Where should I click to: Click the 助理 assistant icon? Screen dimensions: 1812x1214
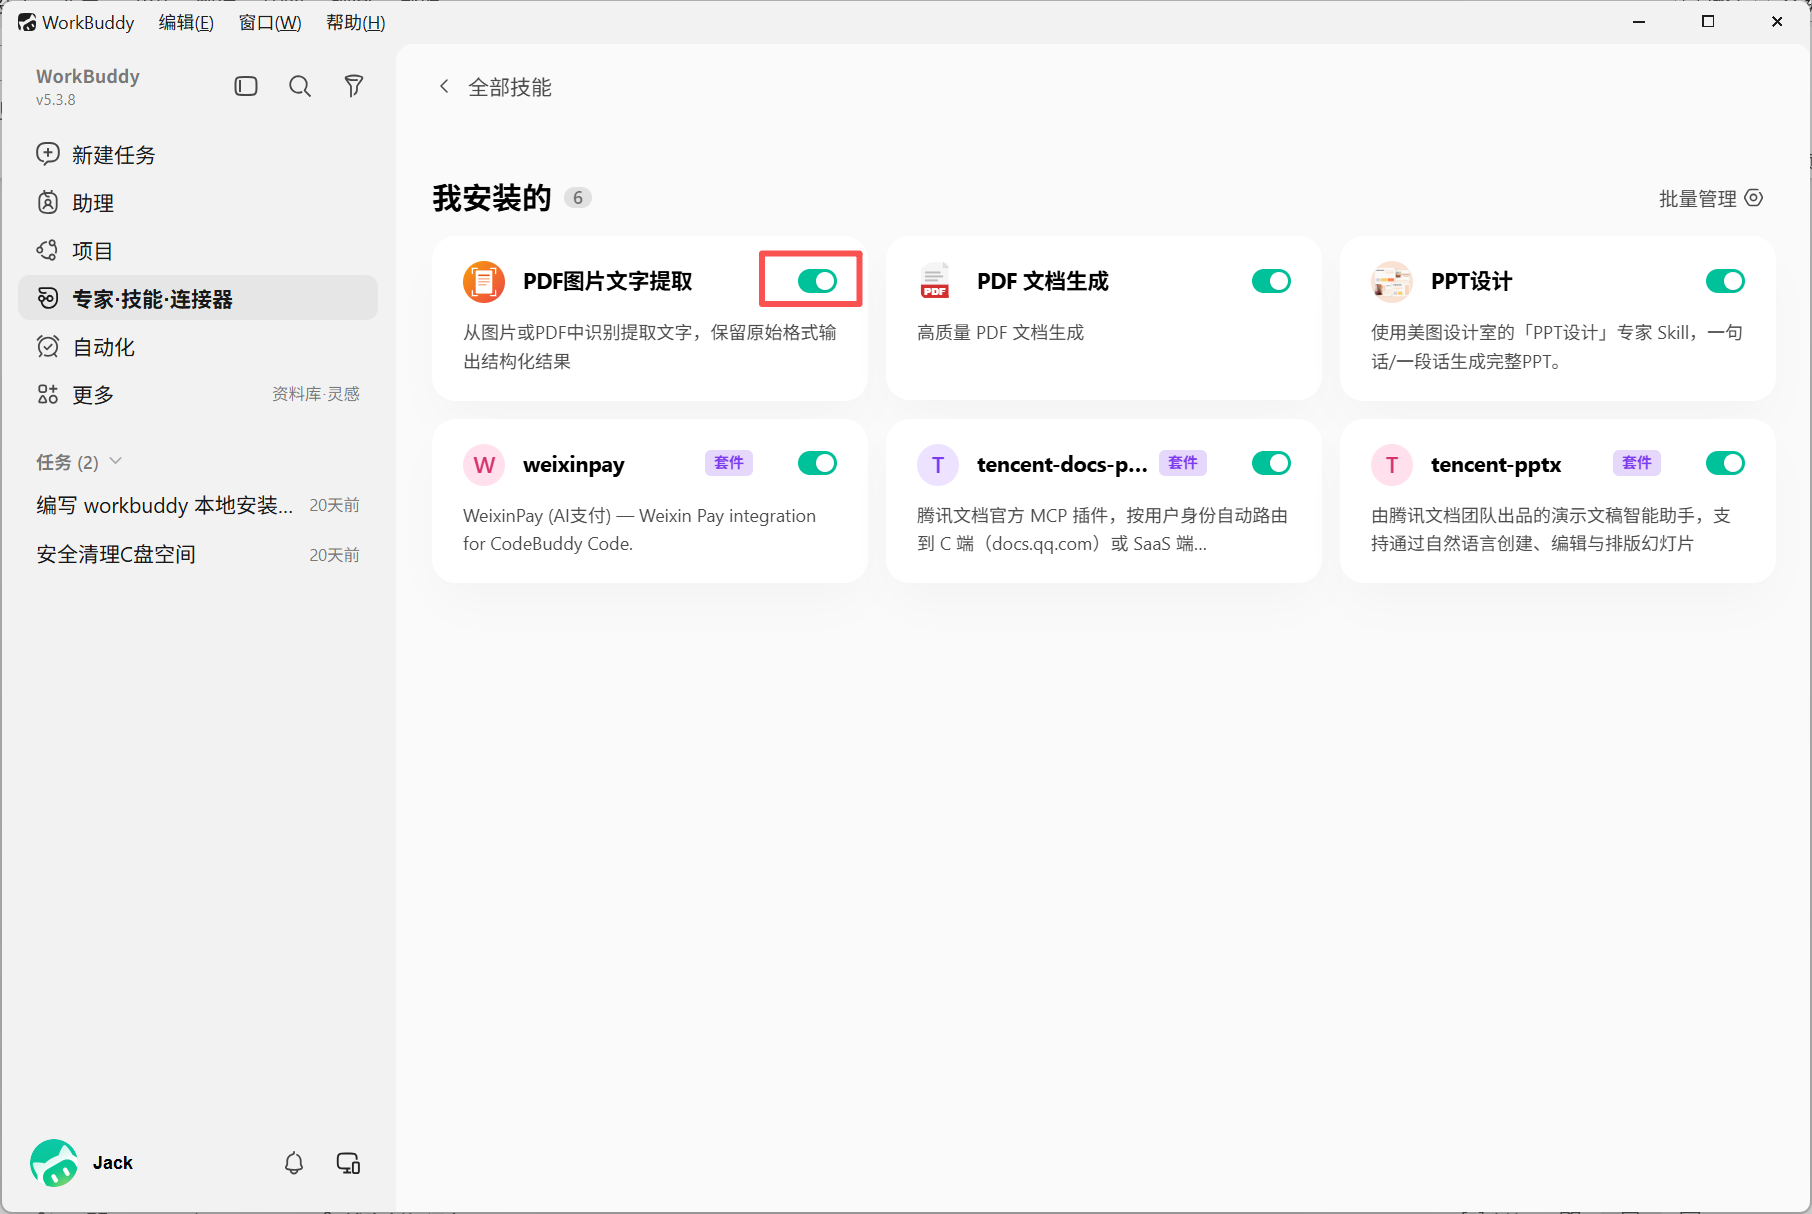(48, 202)
